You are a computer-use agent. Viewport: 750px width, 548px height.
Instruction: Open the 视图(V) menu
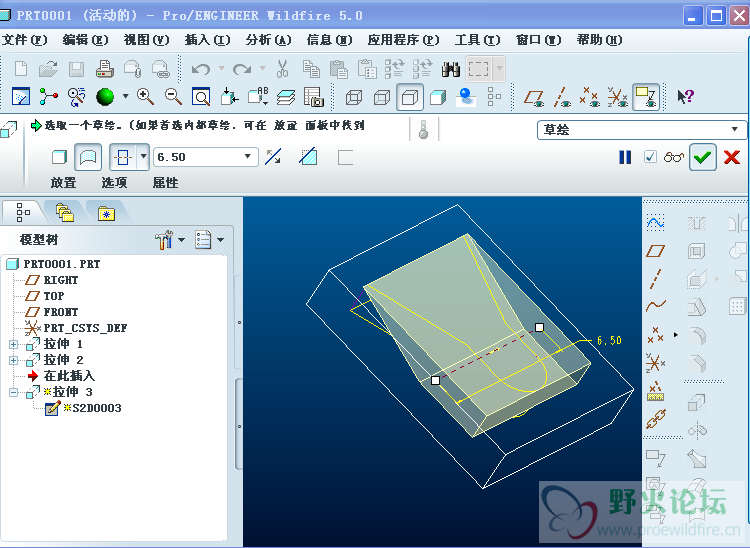(146, 40)
